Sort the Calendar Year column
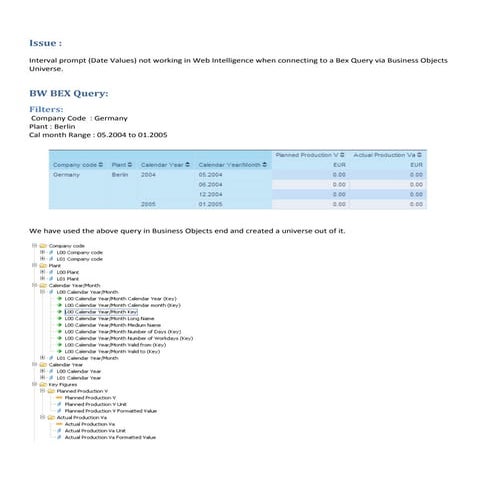The image size is (495, 495). coord(187,165)
